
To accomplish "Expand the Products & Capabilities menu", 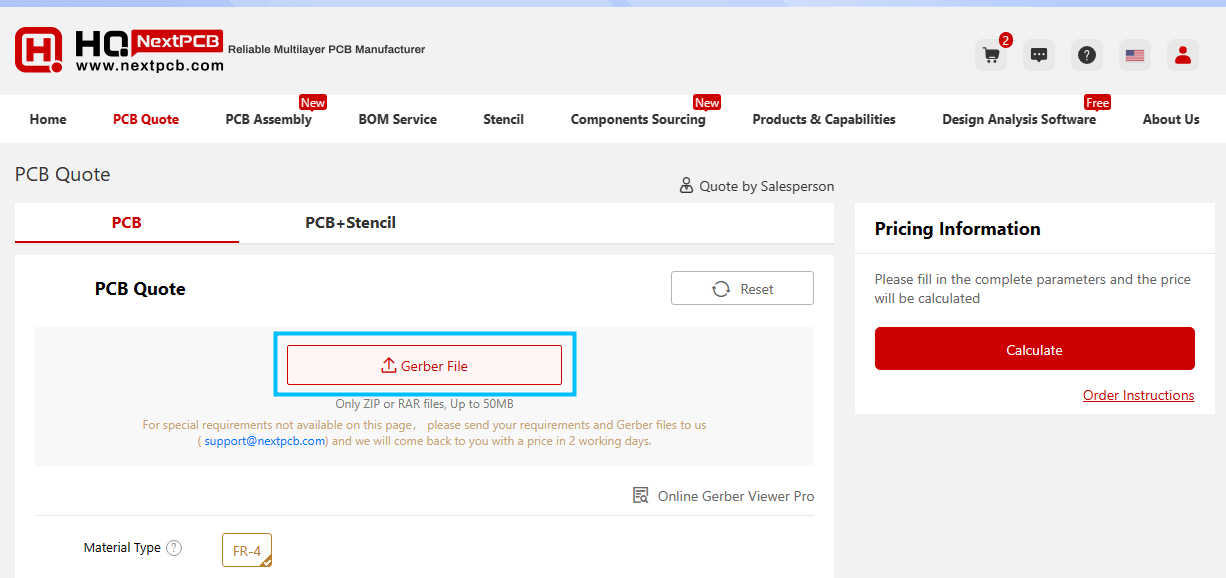I will (x=824, y=119).
